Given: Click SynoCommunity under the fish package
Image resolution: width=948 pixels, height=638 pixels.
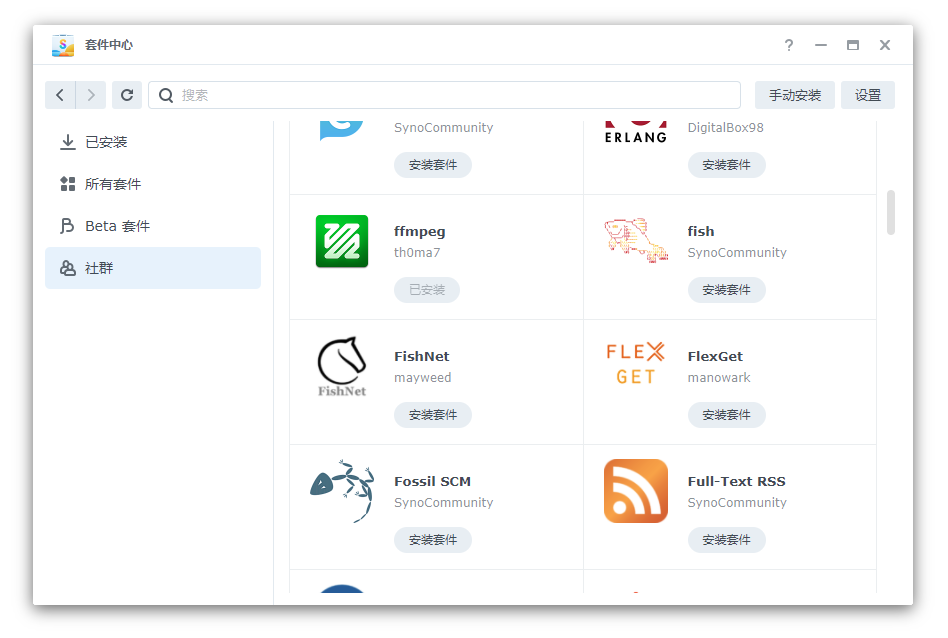Looking at the screenshot, I should [737, 253].
